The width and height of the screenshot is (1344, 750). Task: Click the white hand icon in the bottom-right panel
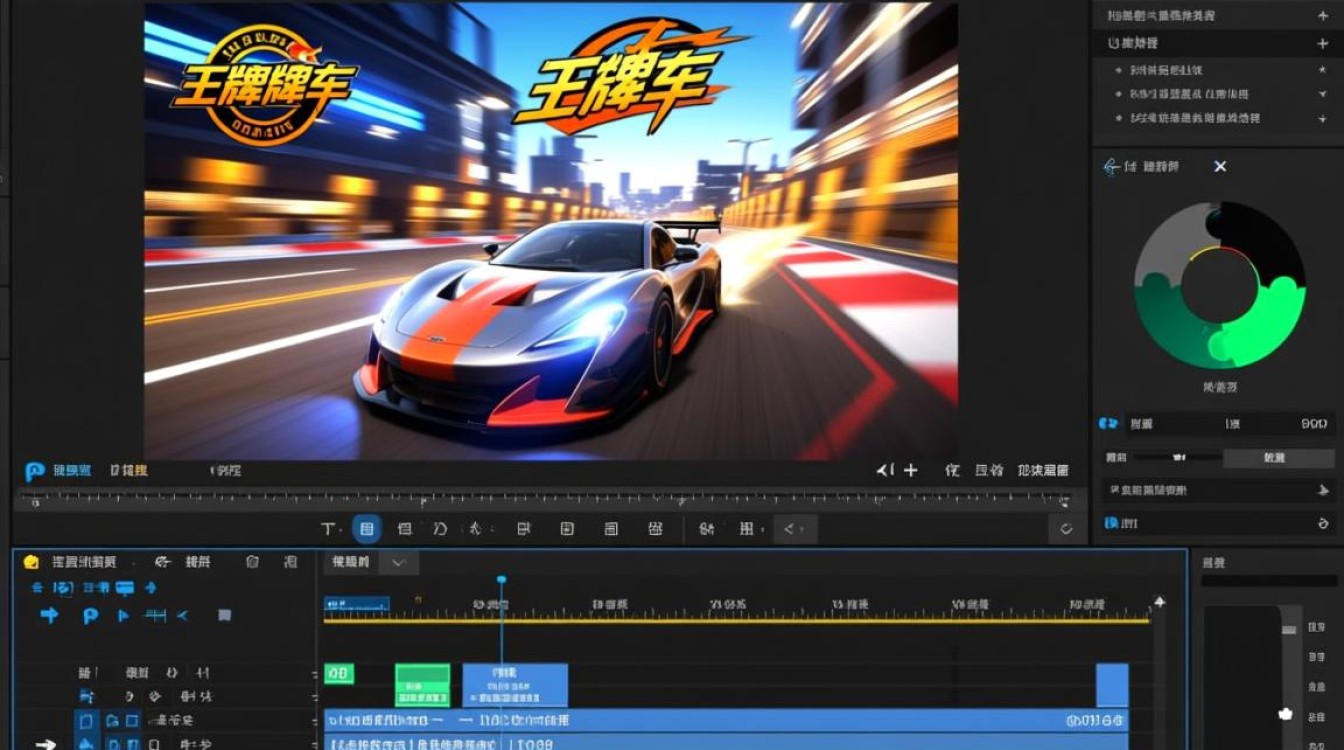pyautogui.click(x=1286, y=714)
